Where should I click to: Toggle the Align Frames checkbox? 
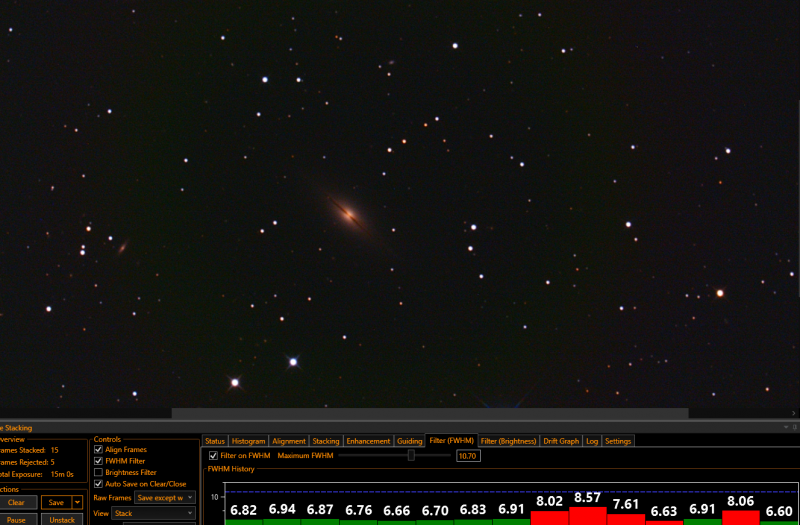98,449
